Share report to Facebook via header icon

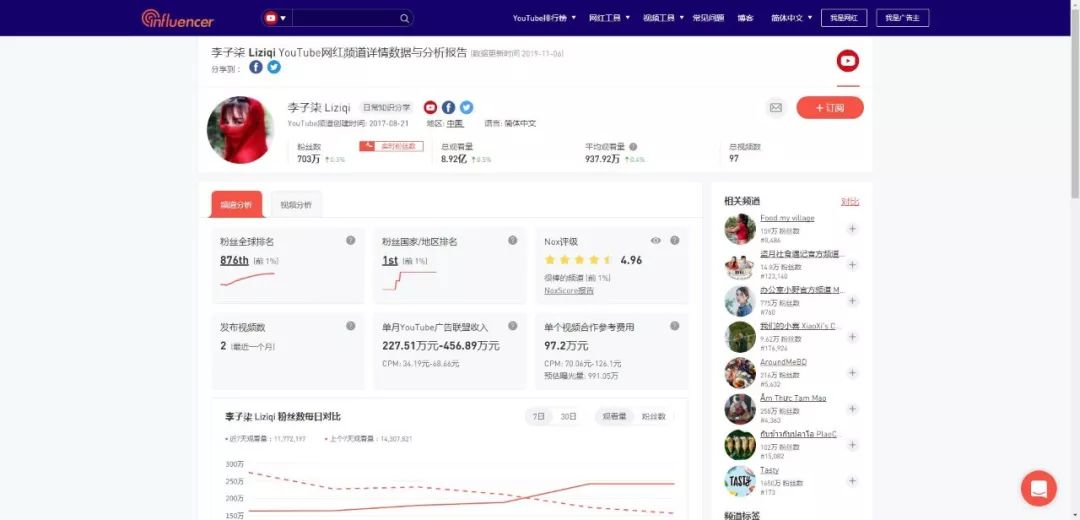coord(256,67)
